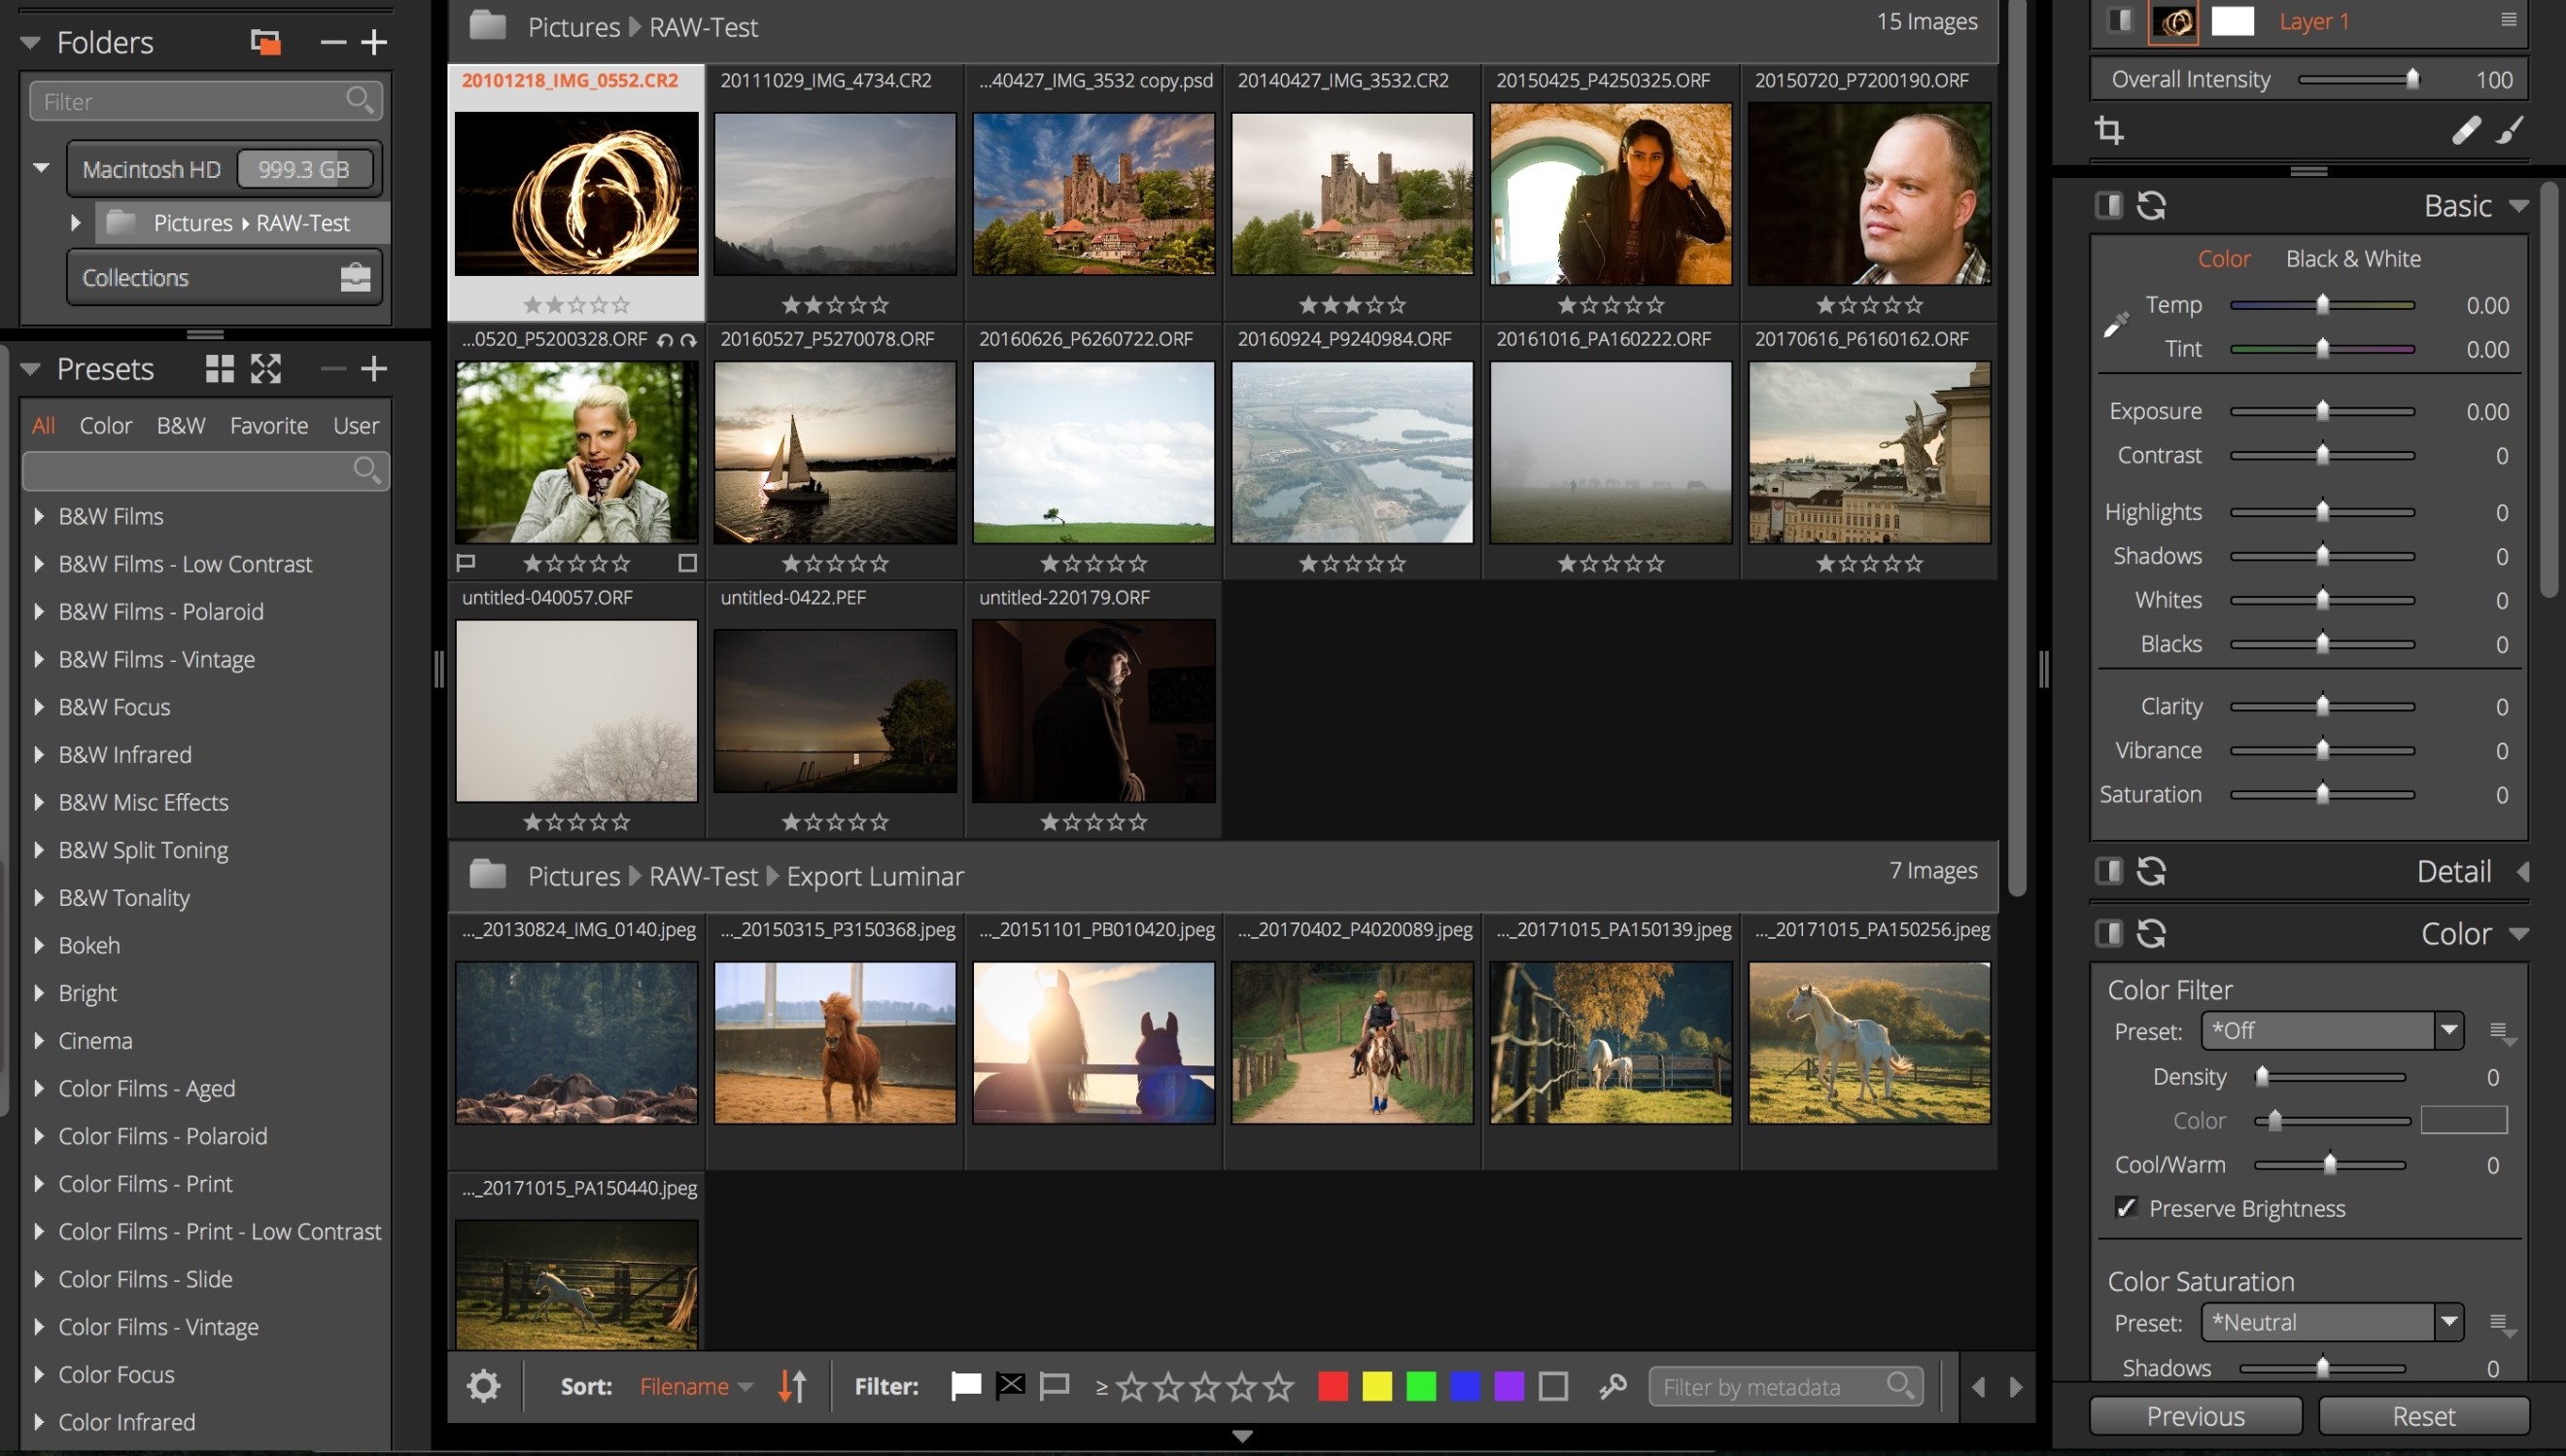
Task: Select the Color presets tab
Action: tap(106, 425)
